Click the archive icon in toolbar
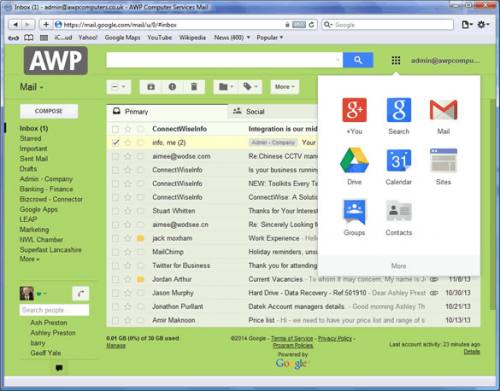The image size is (500, 391). click(x=151, y=87)
